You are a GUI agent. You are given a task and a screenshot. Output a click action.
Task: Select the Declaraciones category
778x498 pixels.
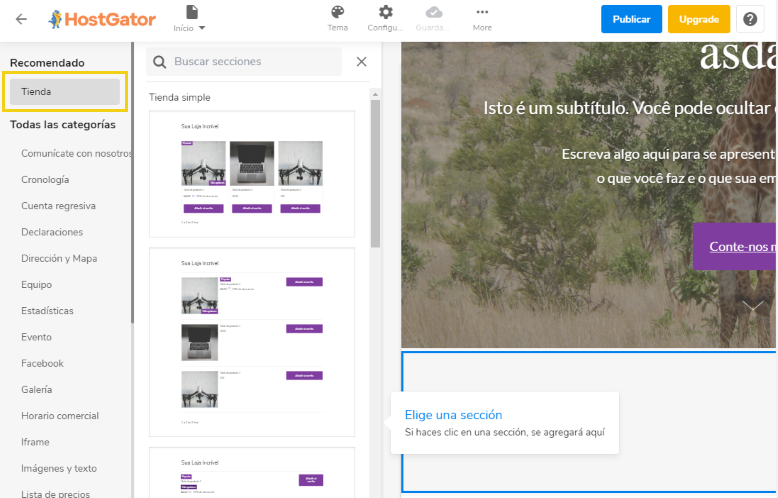[52, 232]
